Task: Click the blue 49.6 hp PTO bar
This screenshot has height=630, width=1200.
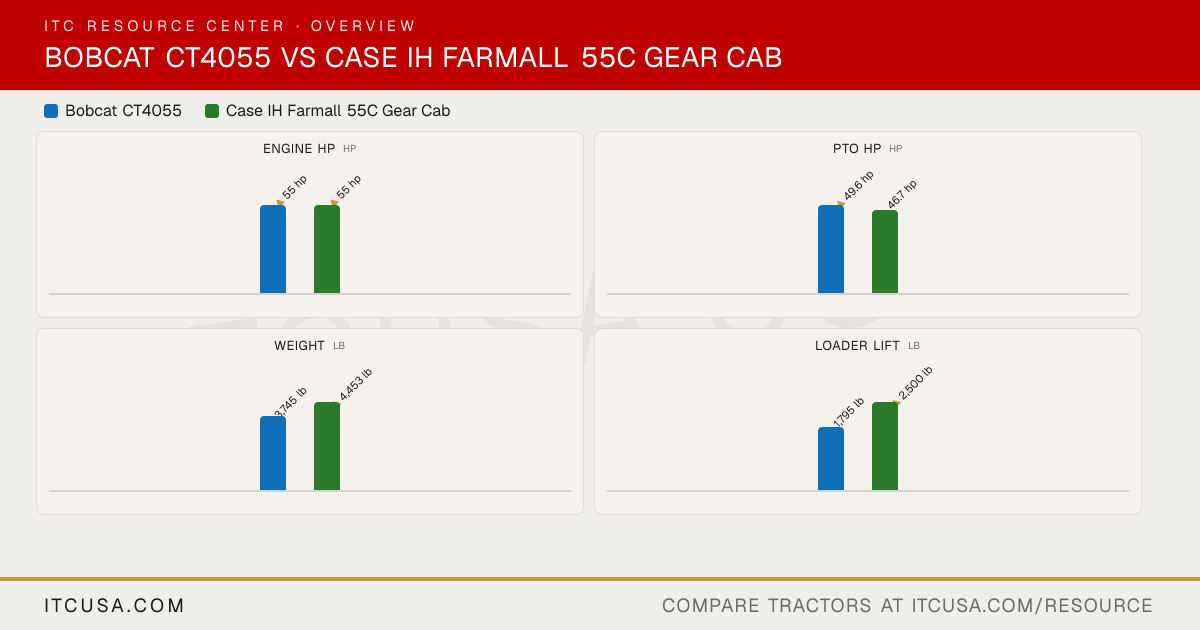Action: [x=831, y=249]
